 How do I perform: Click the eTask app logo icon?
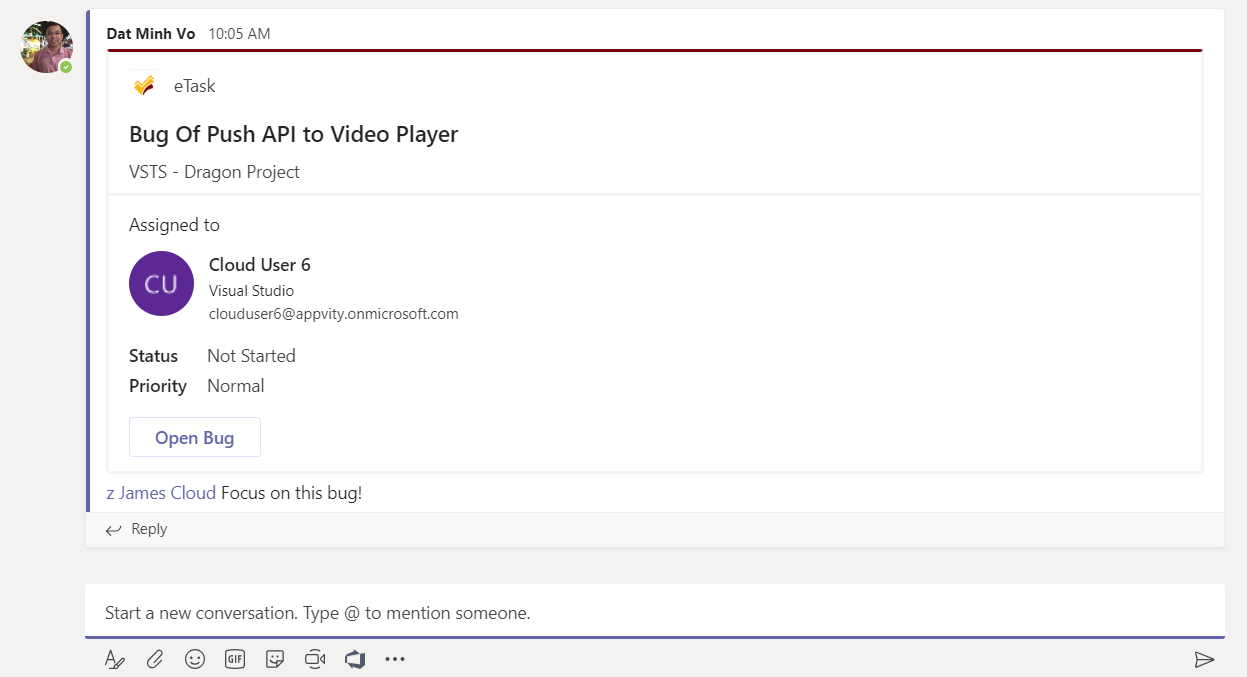(x=144, y=86)
